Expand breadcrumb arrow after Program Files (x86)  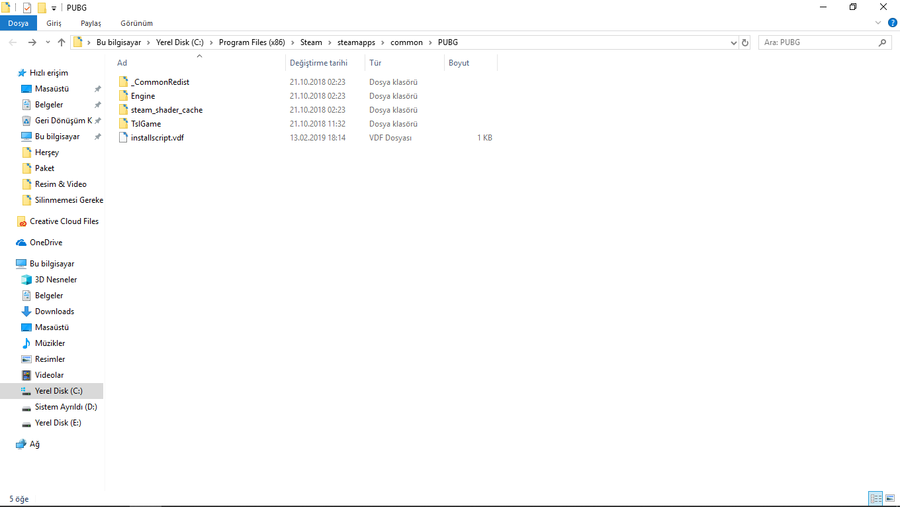(293, 42)
